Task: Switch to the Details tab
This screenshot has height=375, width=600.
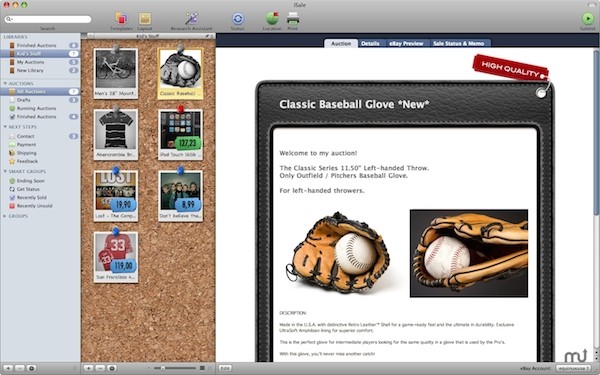Action: pos(370,44)
